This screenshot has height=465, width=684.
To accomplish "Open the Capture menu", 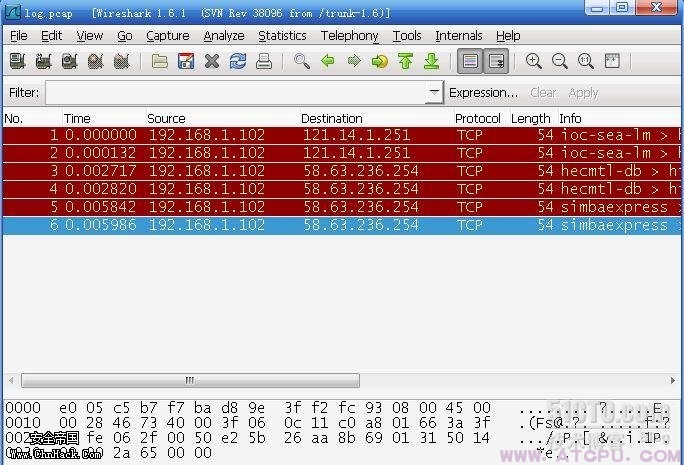I will pyautogui.click(x=168, y=36).
